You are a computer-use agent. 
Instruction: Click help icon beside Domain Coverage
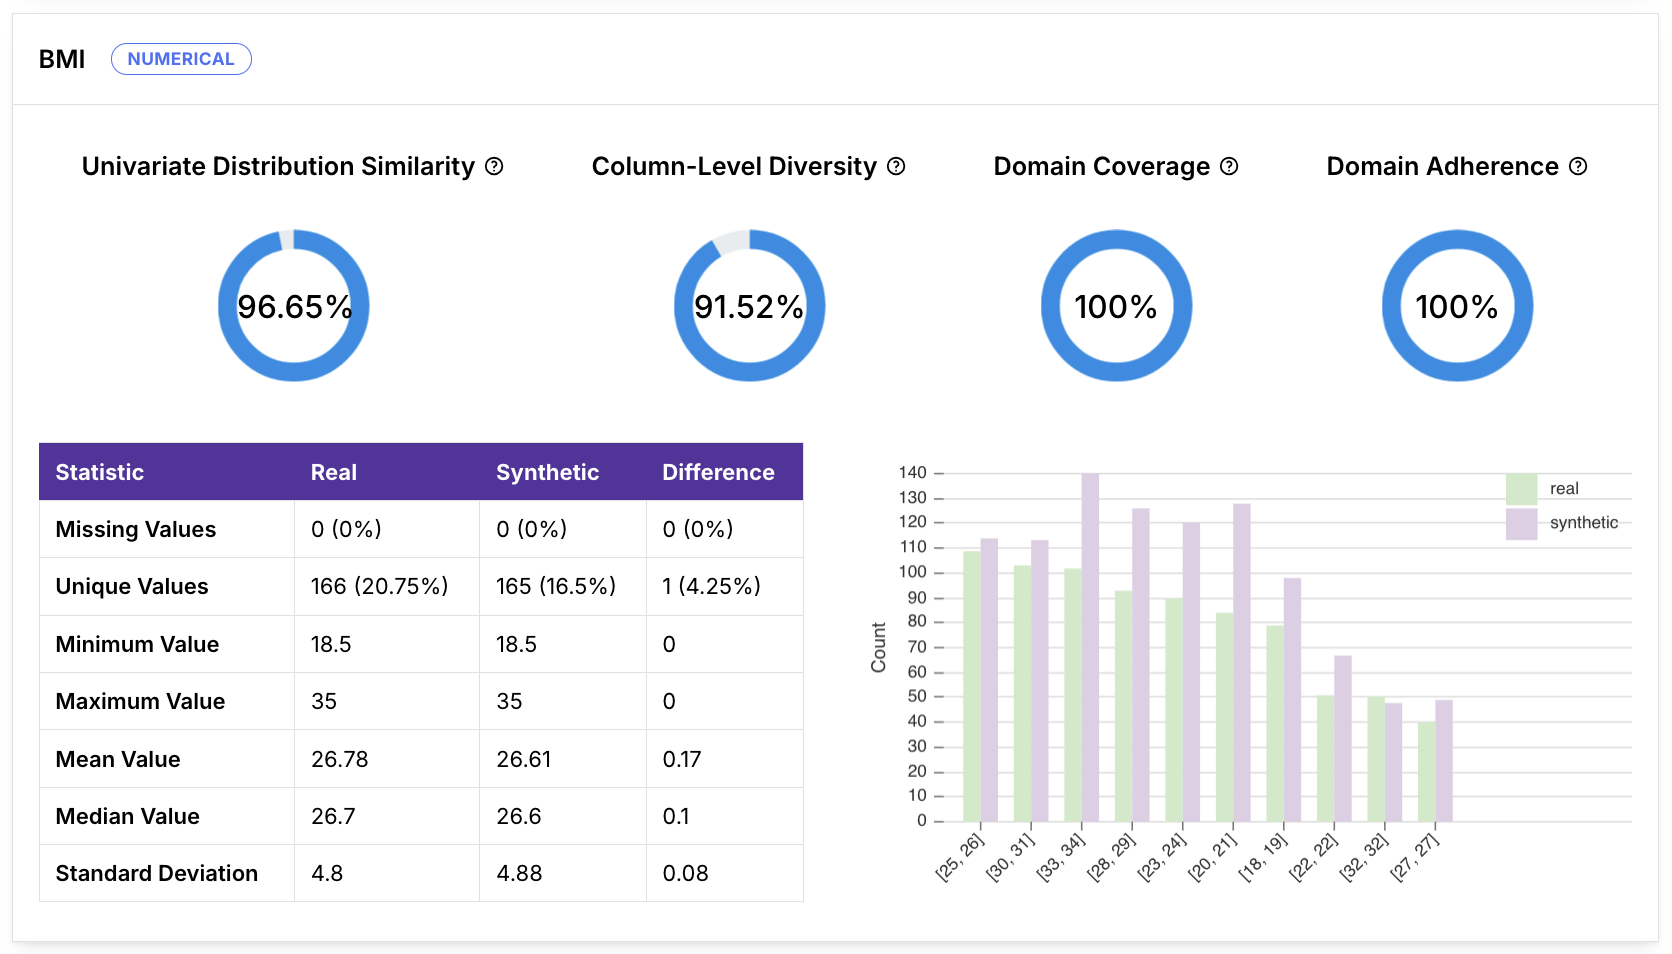tap(1229, 166)
